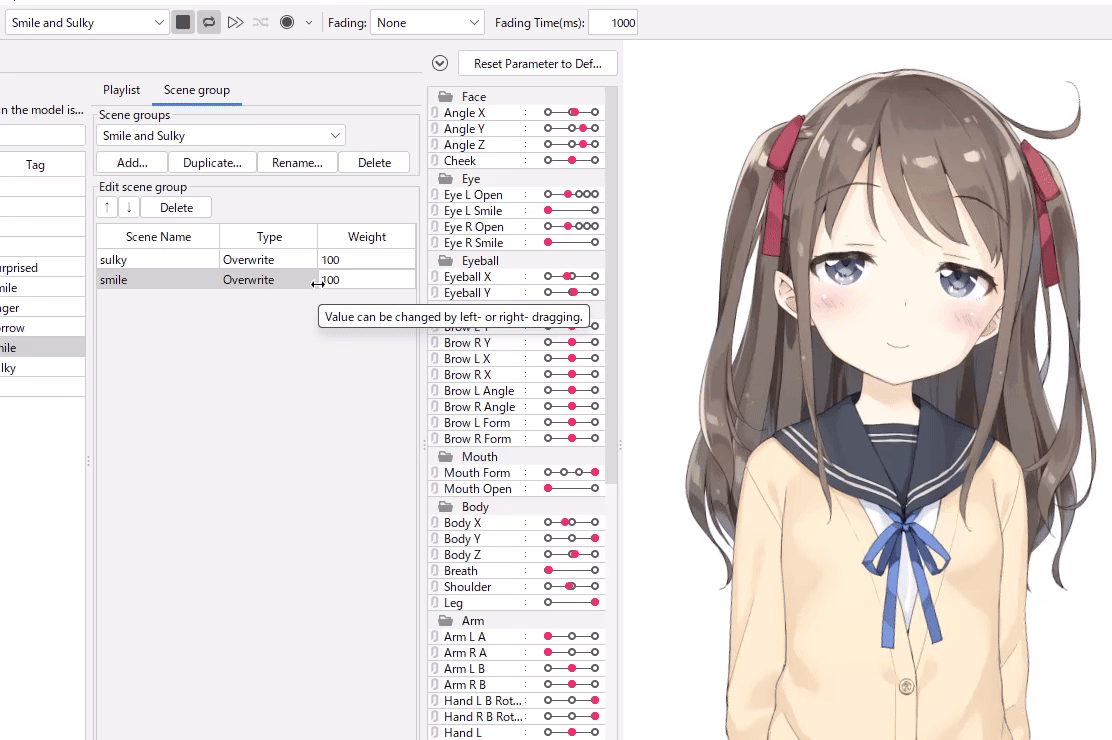Image resolution: width=1112 pixels, height=740 pixels.
Task: Click the icon beside Mouth Open
Action: (x=435, y=489)
